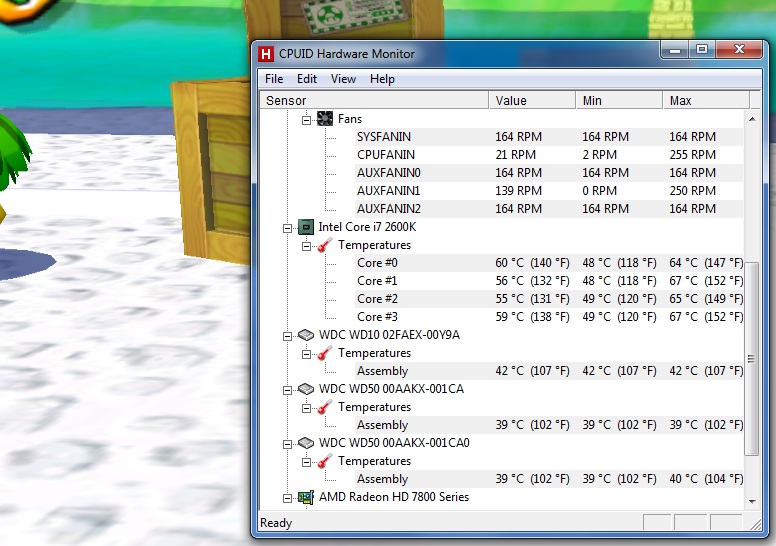Select the Core #0 temperature row
Screen dimensions: 776x546
(x=549, y=263)
